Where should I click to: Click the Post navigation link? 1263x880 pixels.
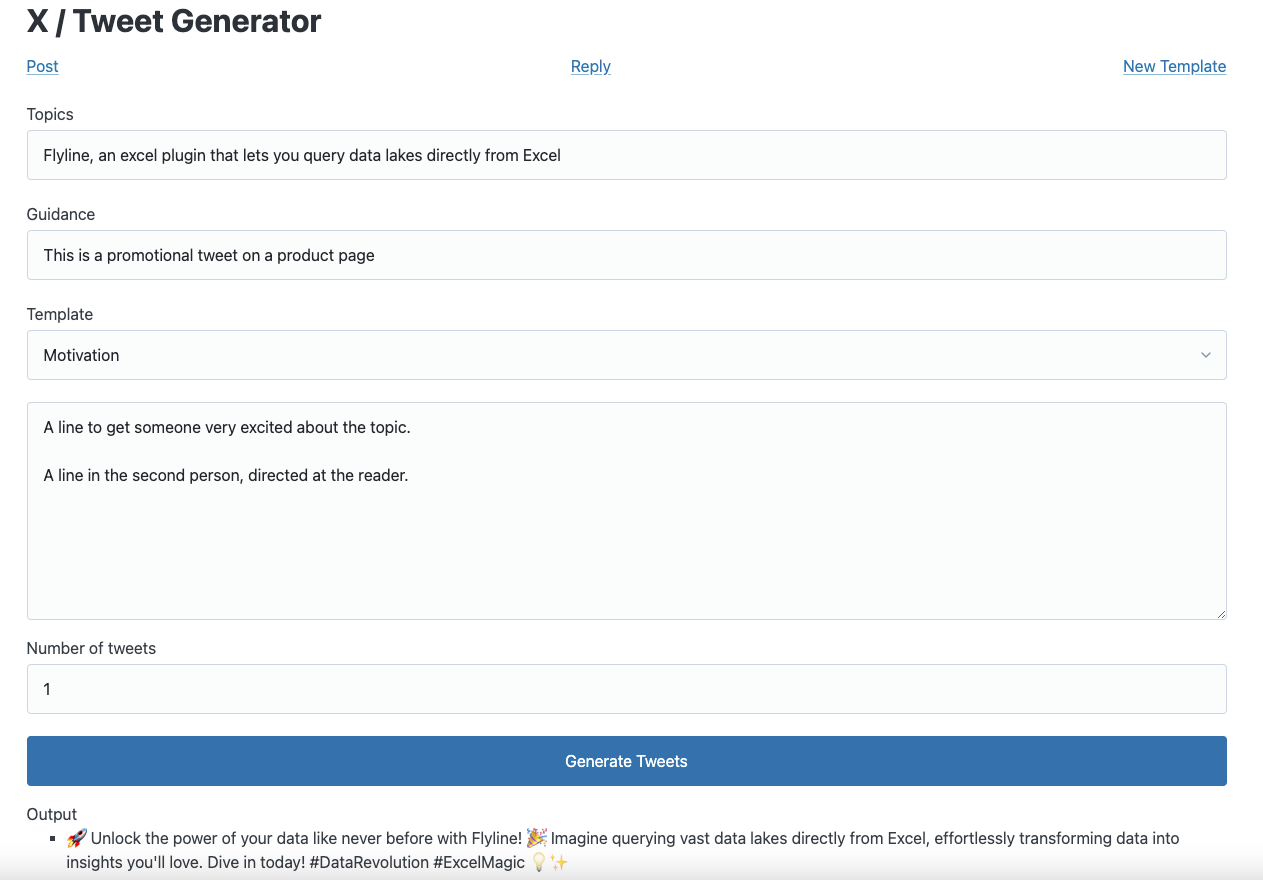click(42, 66)
